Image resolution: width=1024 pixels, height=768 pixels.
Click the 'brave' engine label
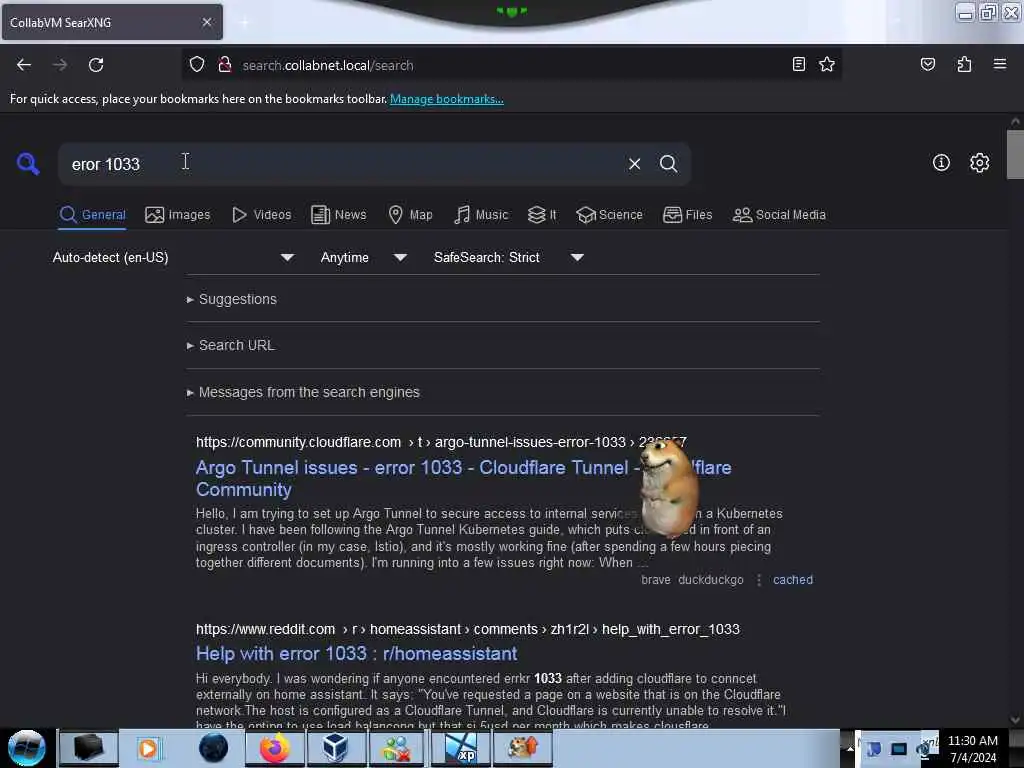click(656, 580)
